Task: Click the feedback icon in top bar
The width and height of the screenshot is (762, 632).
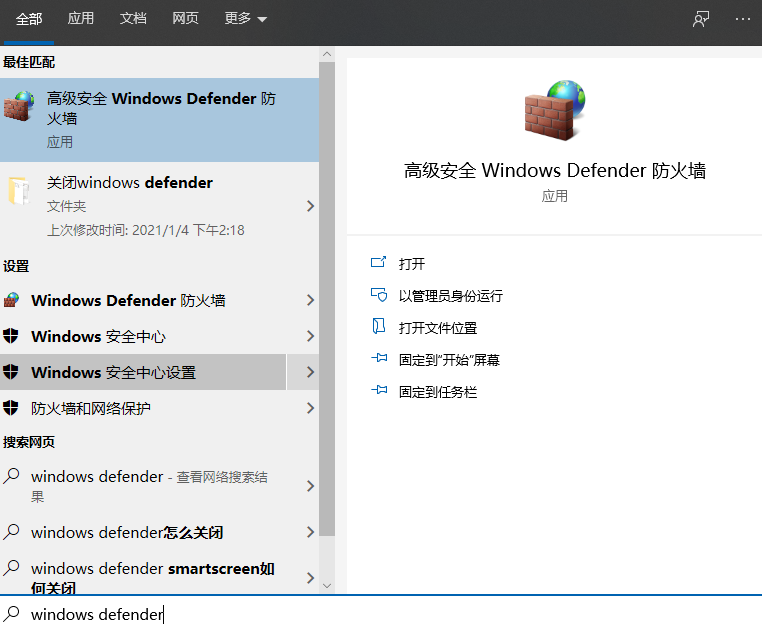Action: pyautogui.click(x=701, y=19)
